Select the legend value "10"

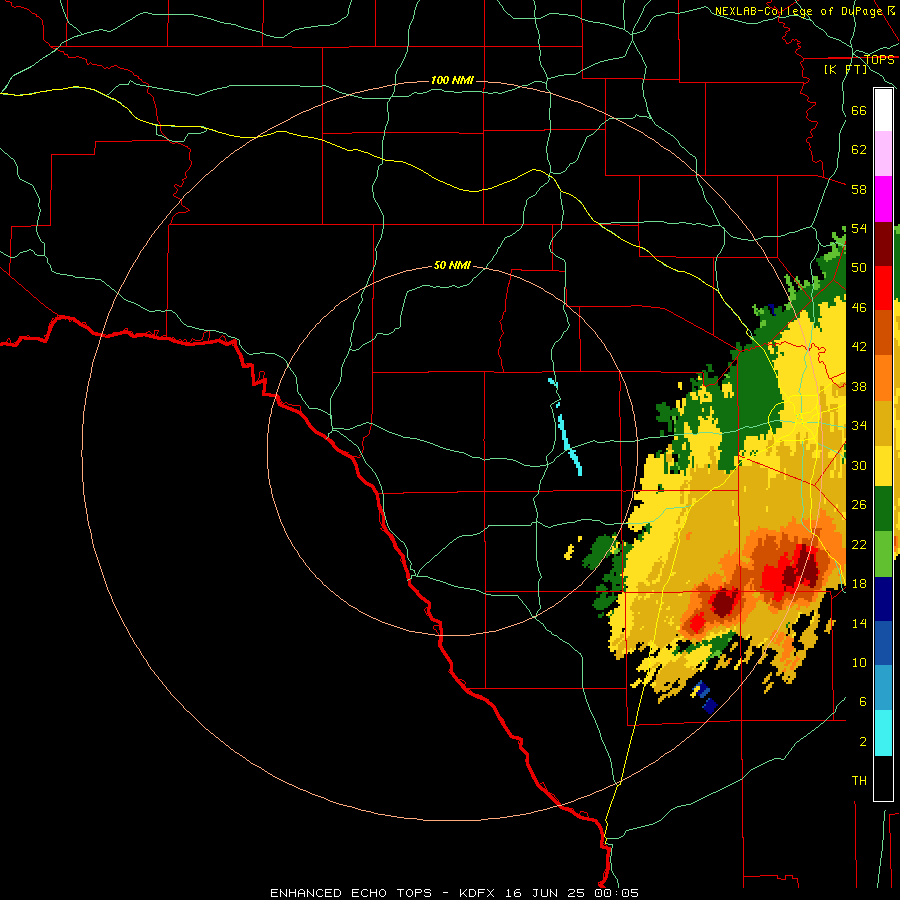tap(859, 662)
